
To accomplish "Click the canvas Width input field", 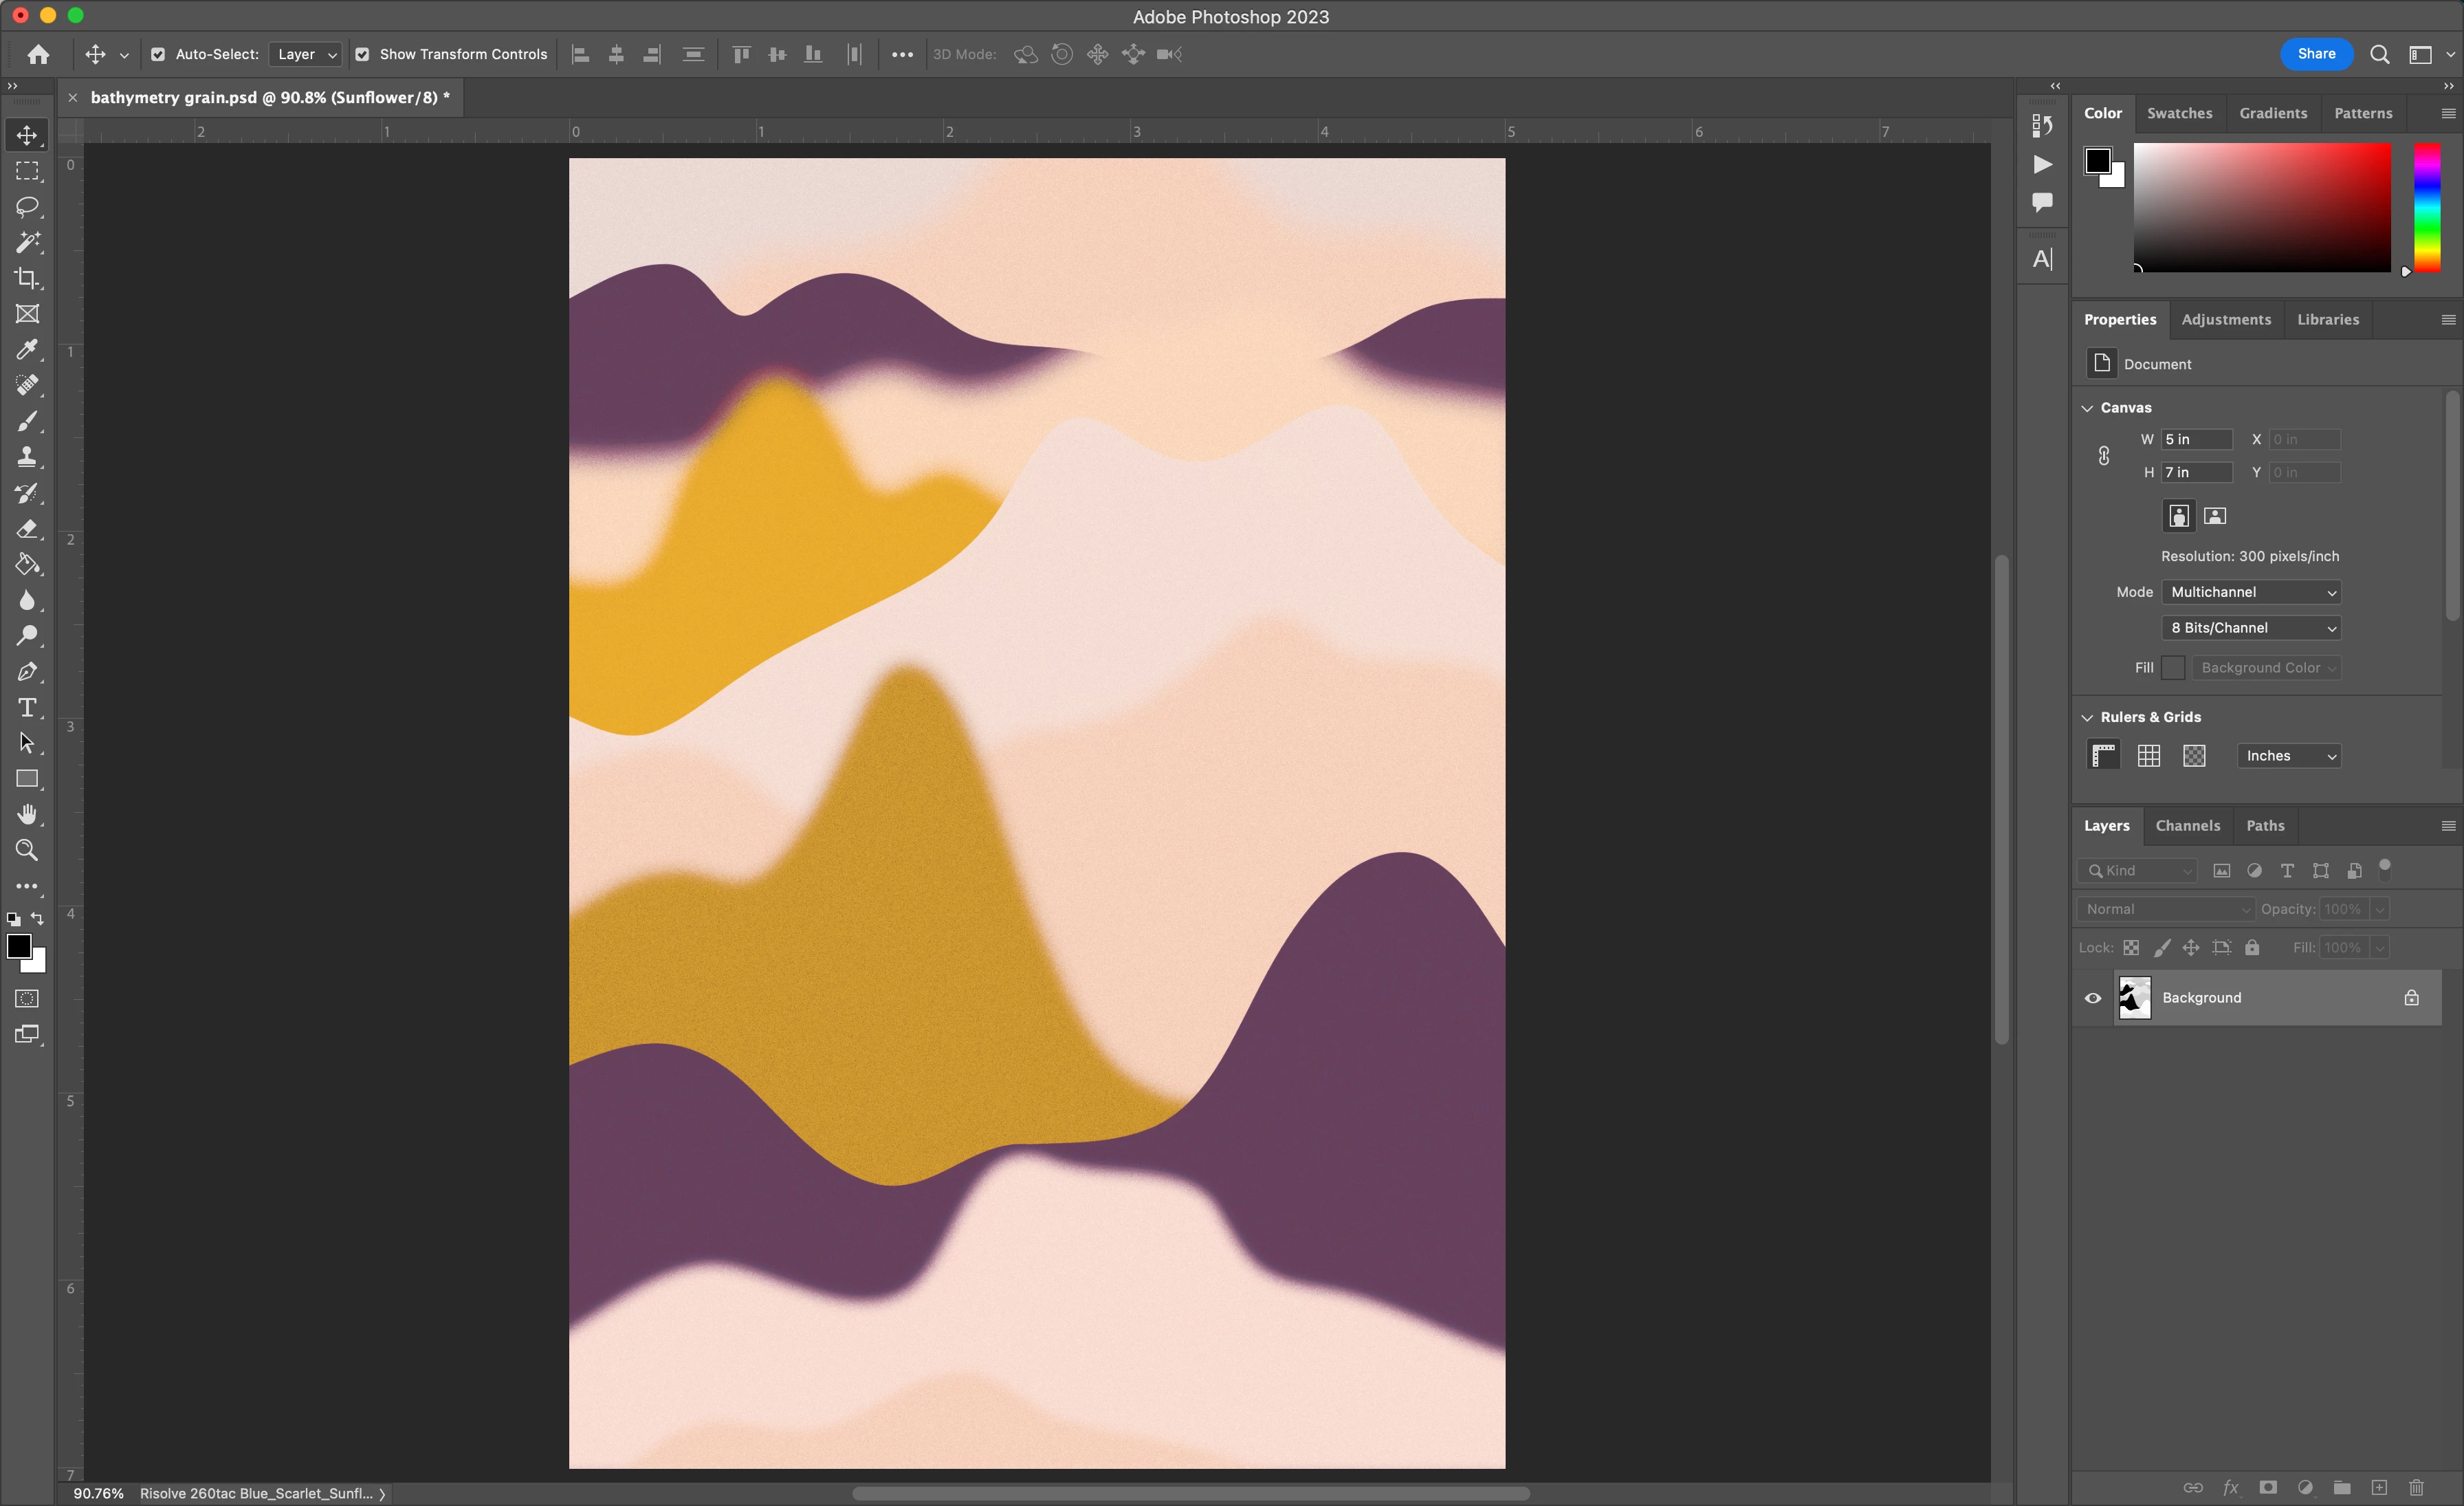I will 2196,440.
